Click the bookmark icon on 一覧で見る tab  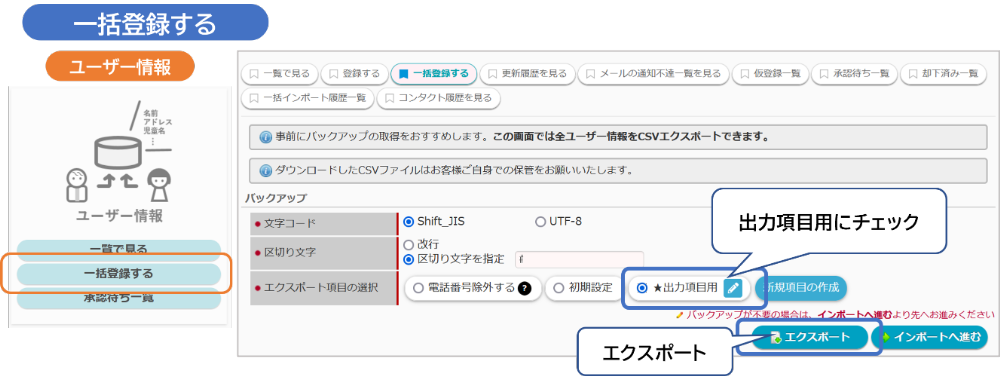click(x=254, y=73)
